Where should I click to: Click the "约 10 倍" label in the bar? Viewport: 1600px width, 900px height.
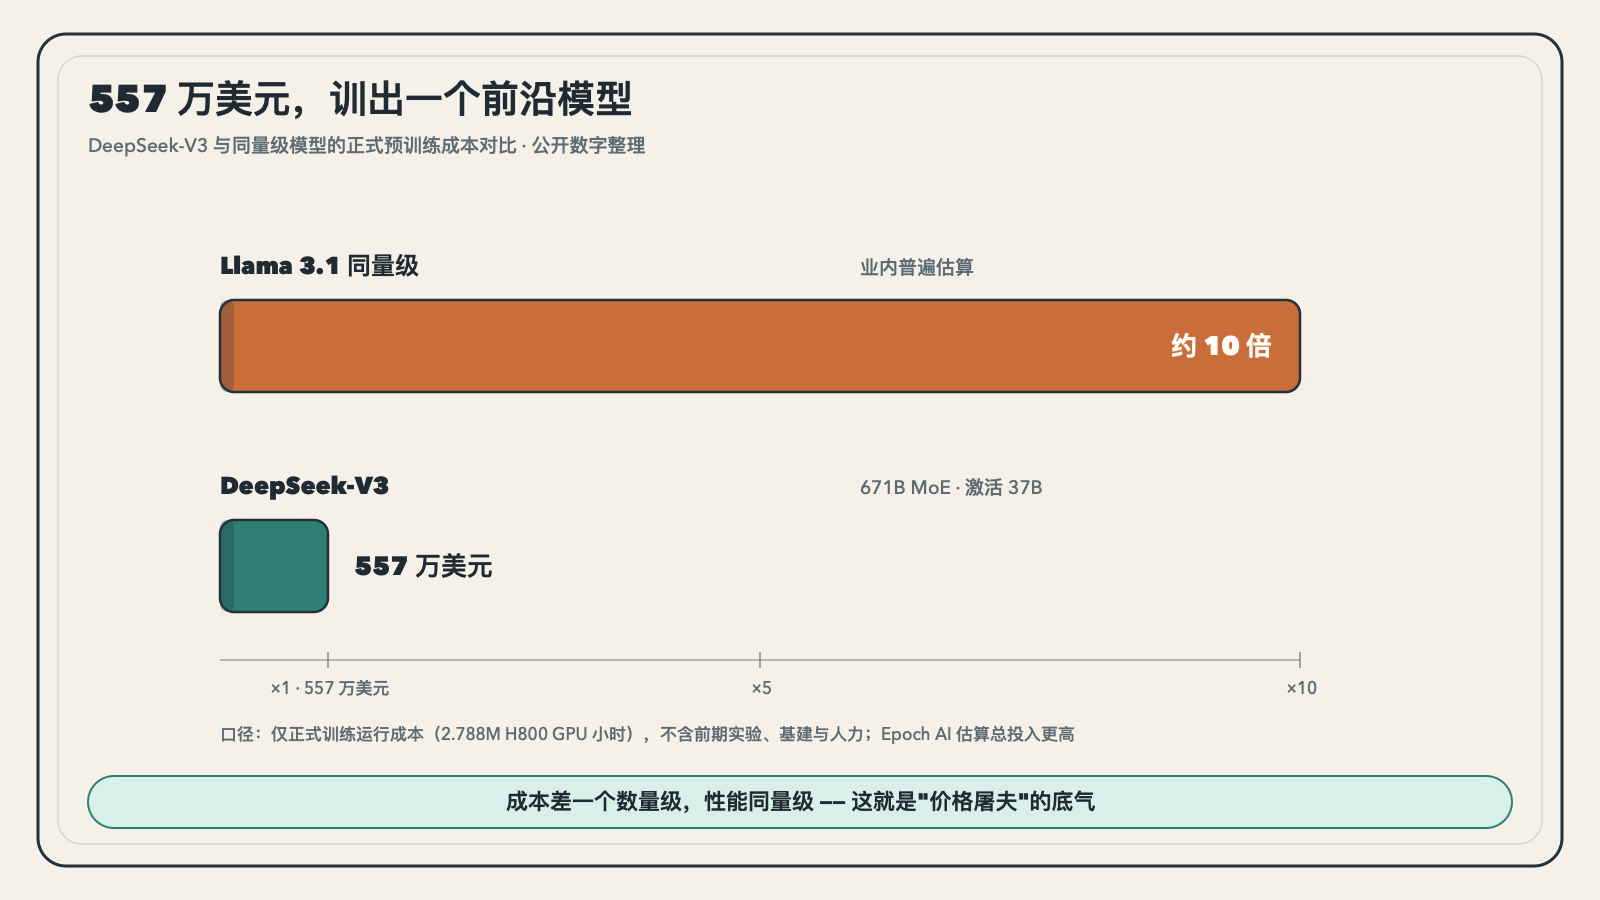[x=1221, y=346]
